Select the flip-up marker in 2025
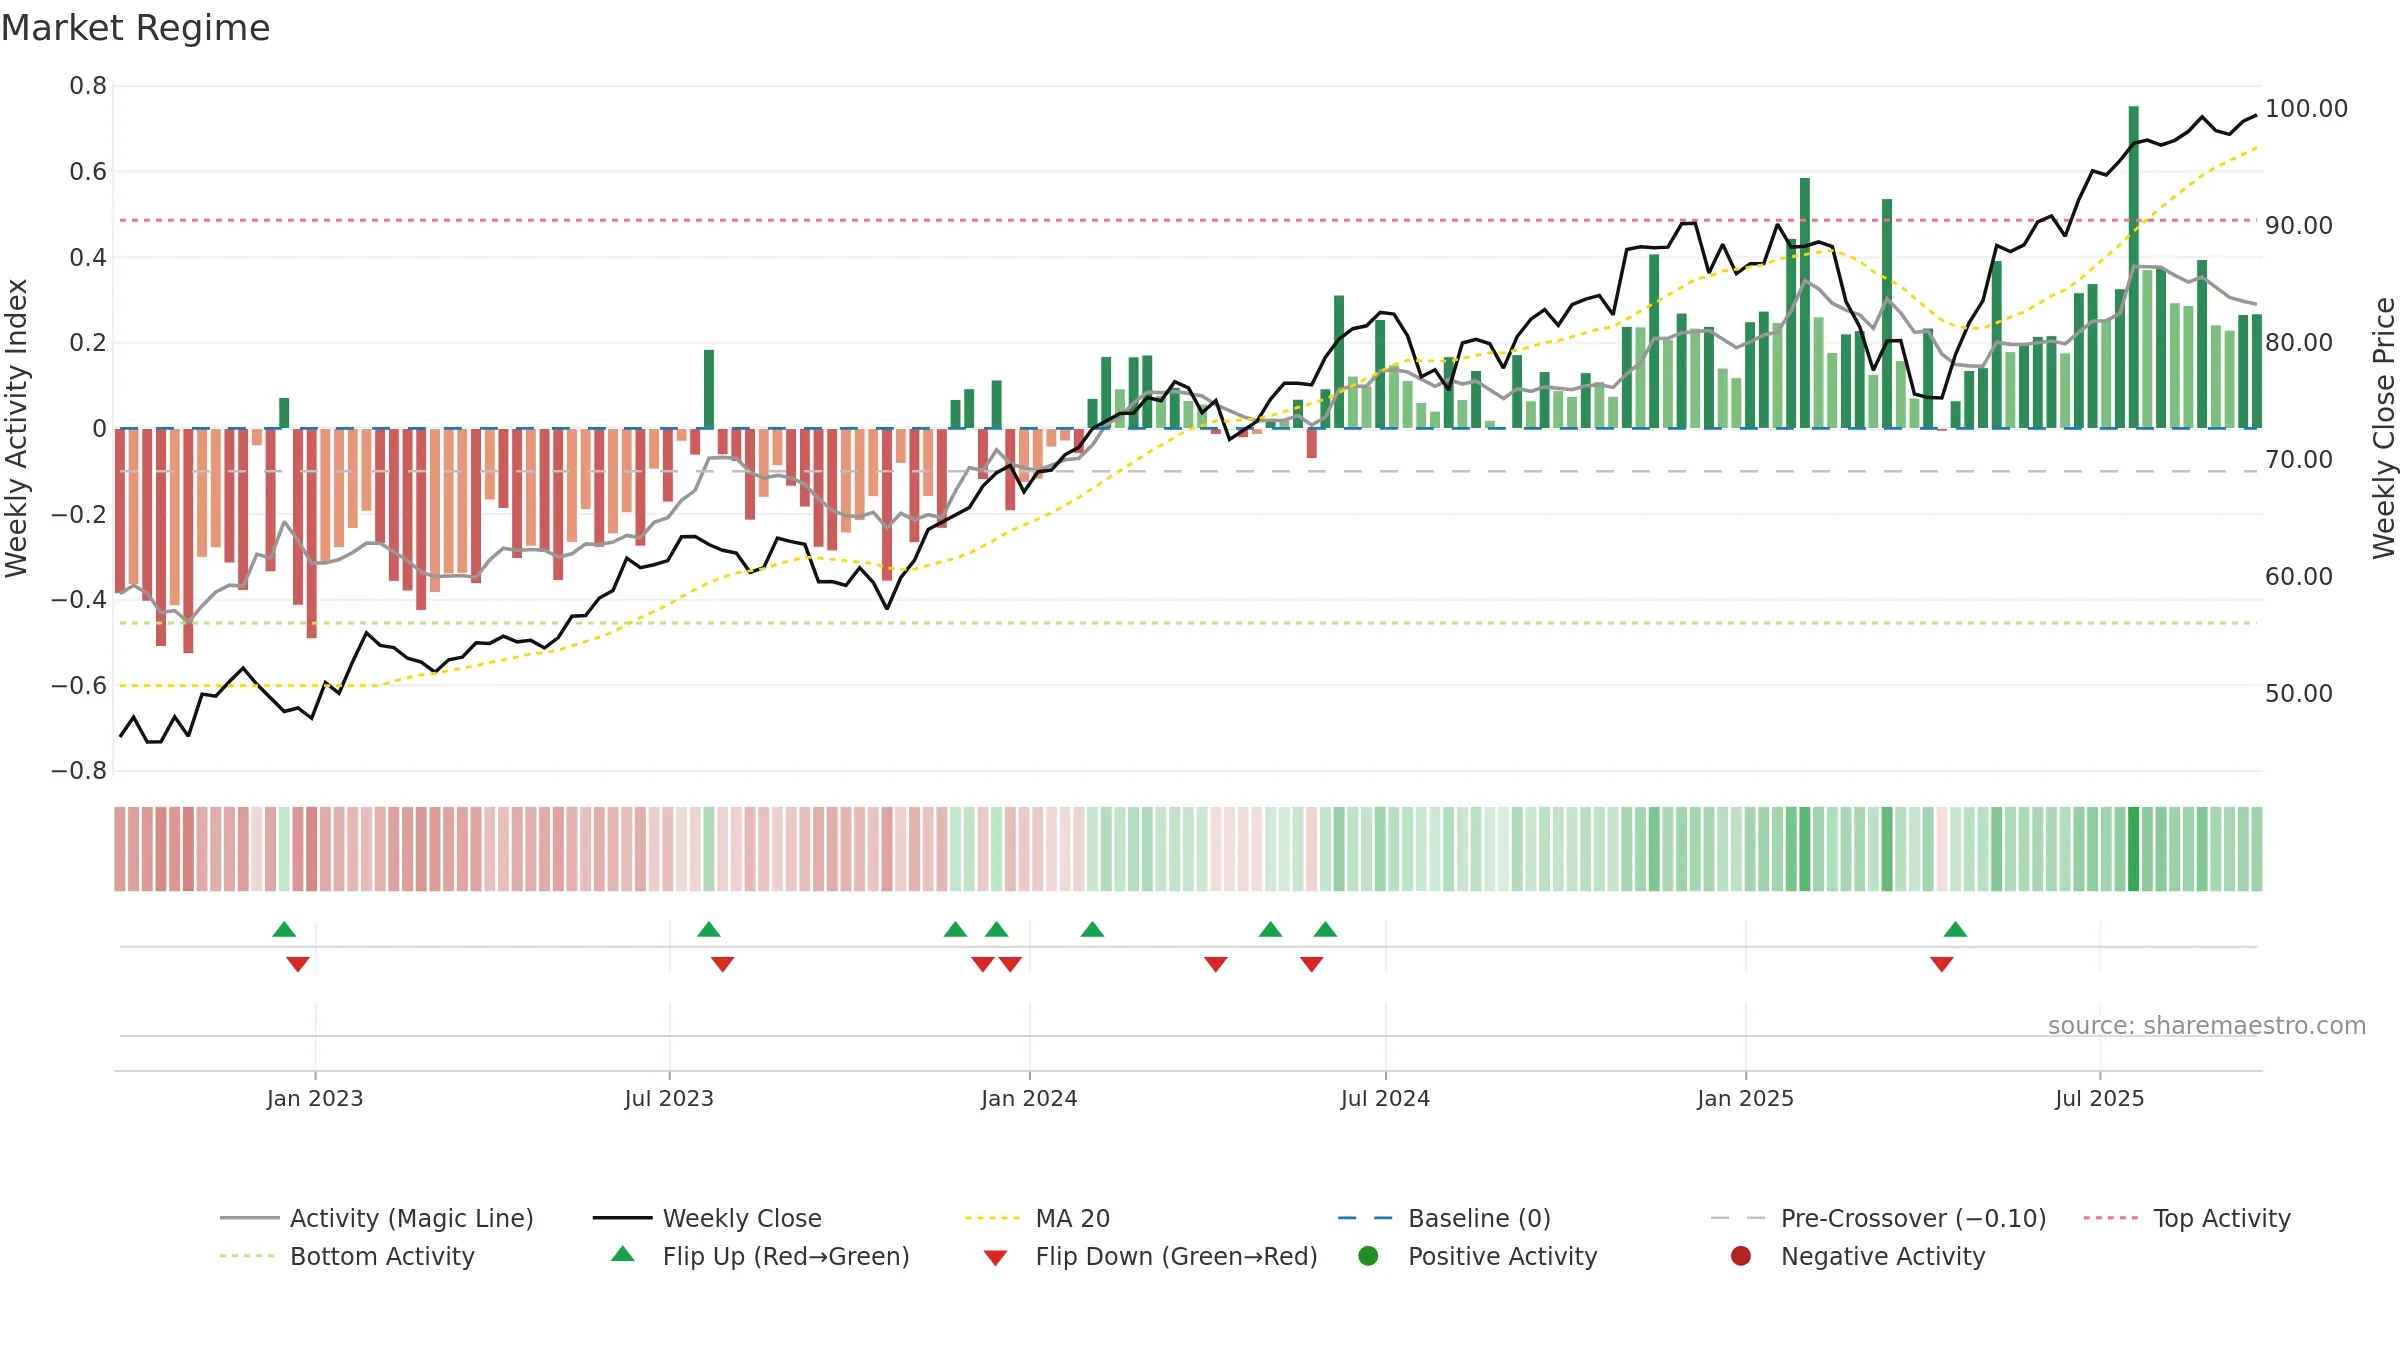 1956,929
